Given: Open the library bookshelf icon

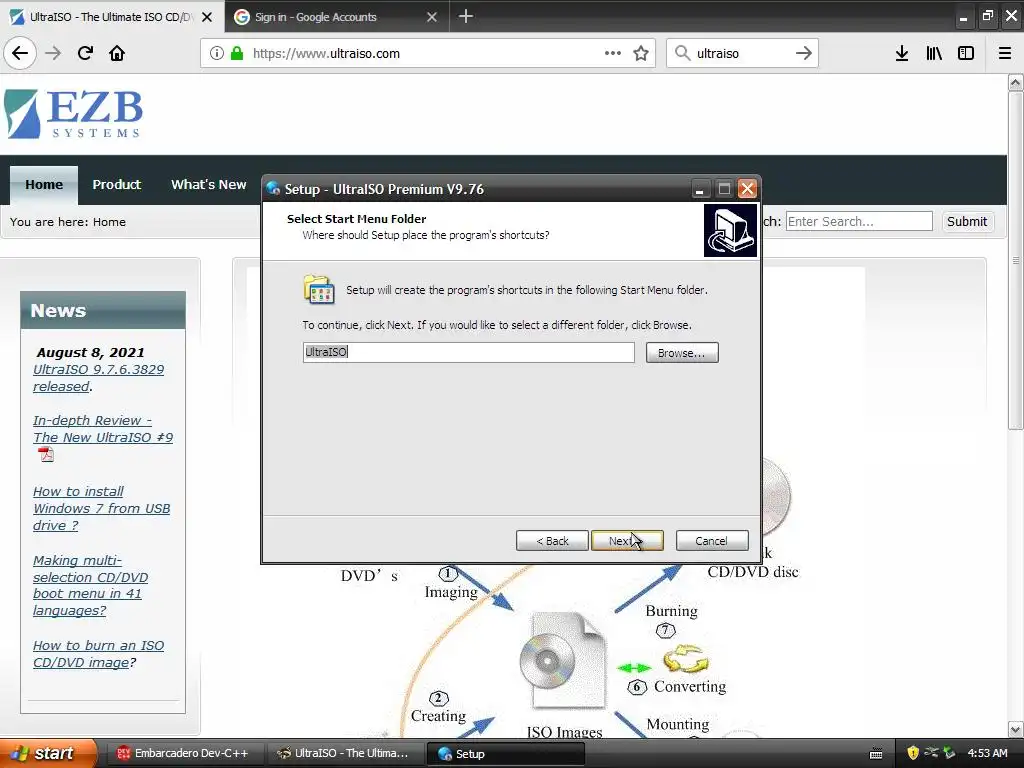Looking at the screenshot, I should click(934, 53).
